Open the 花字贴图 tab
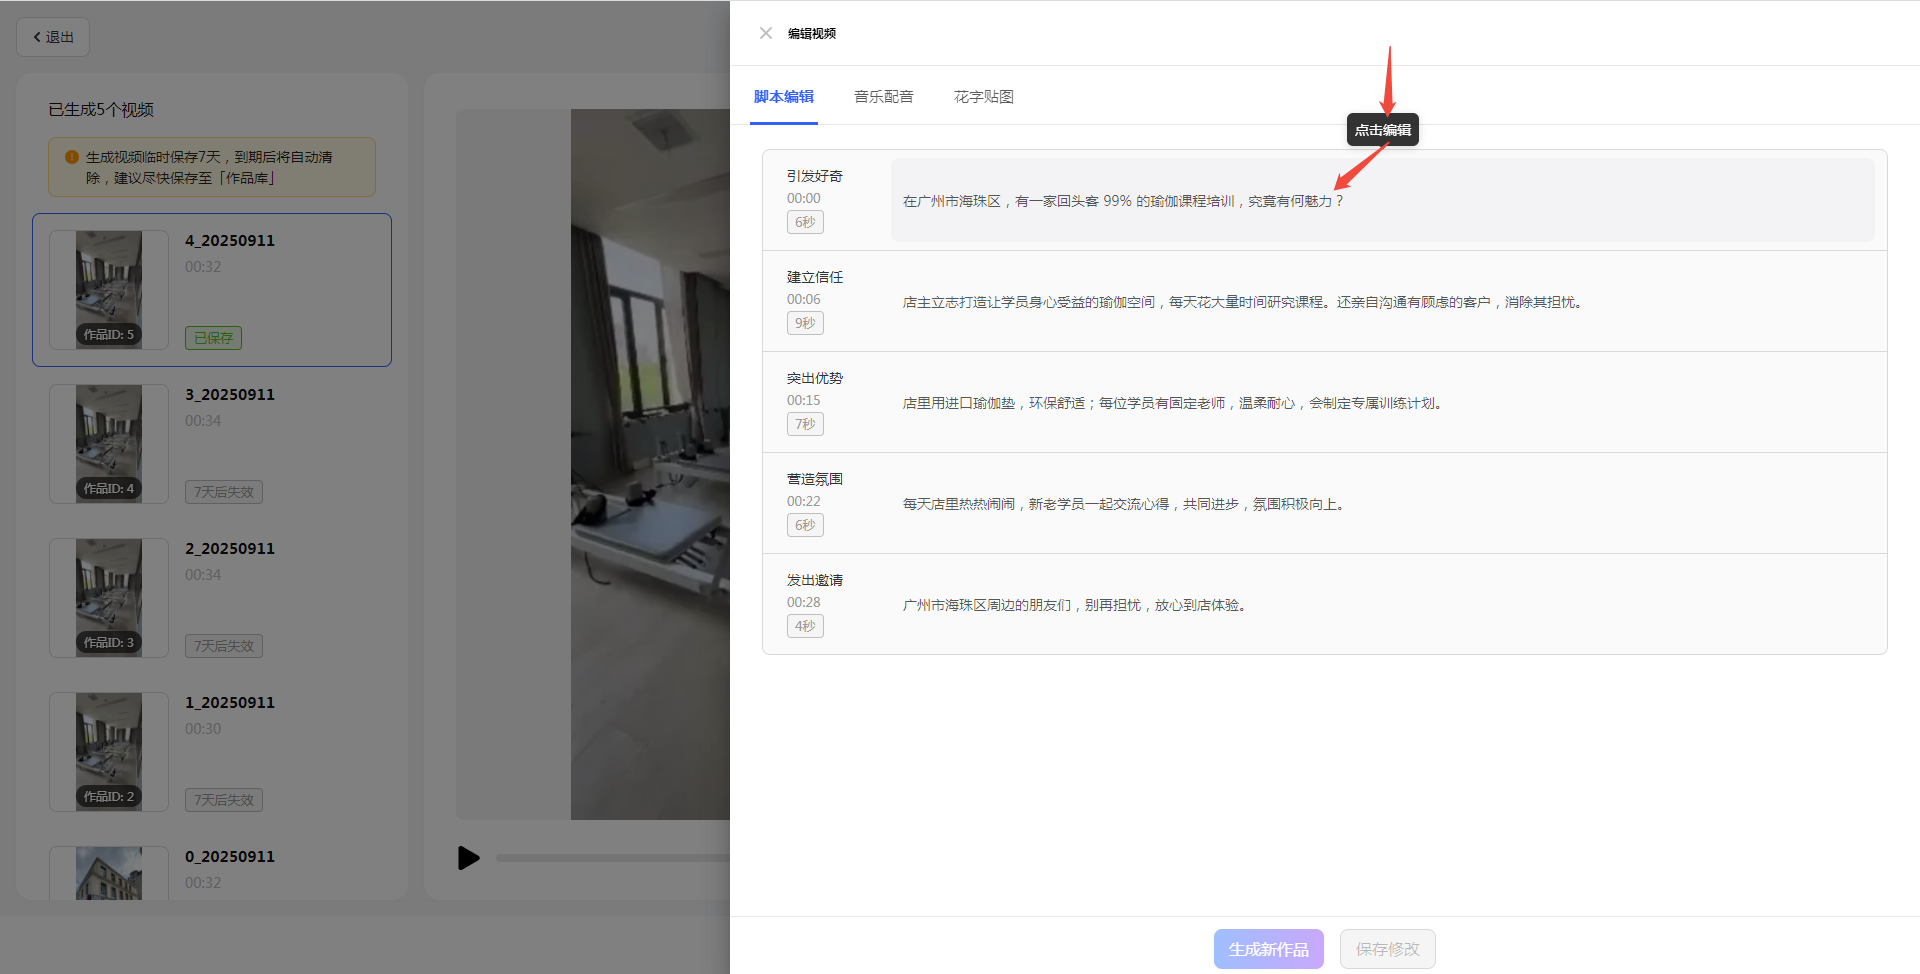Image resolution: width=1920 pixels, height=974 pixels. [x=983, y=97]
